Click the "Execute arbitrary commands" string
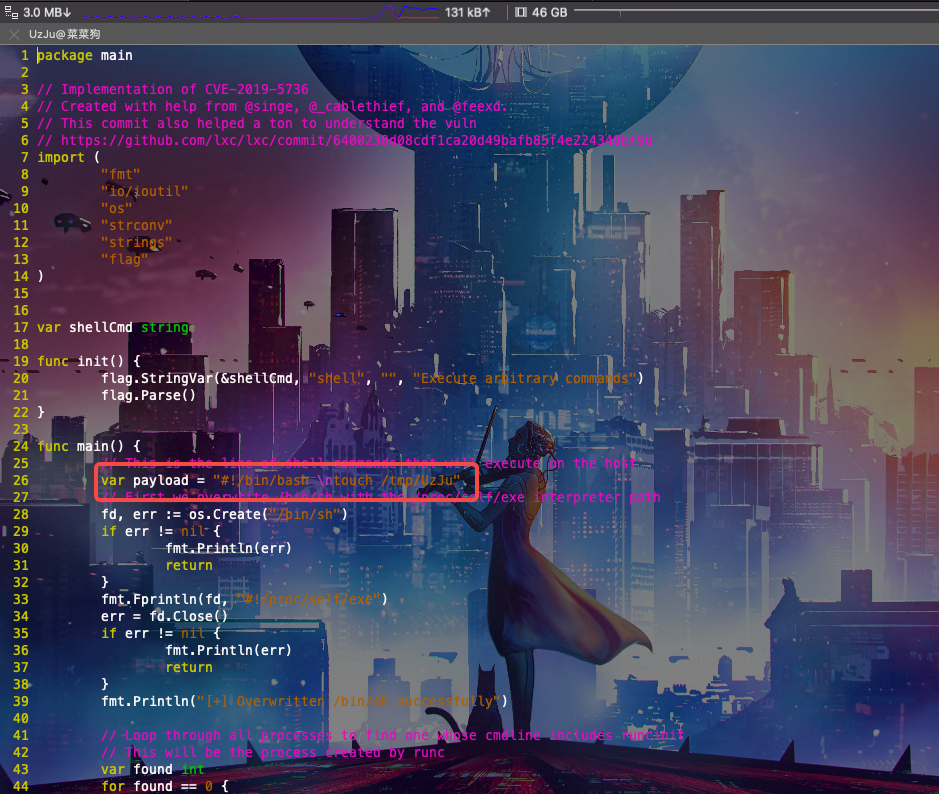The image size is (939, 794). [x=524, y=378]
